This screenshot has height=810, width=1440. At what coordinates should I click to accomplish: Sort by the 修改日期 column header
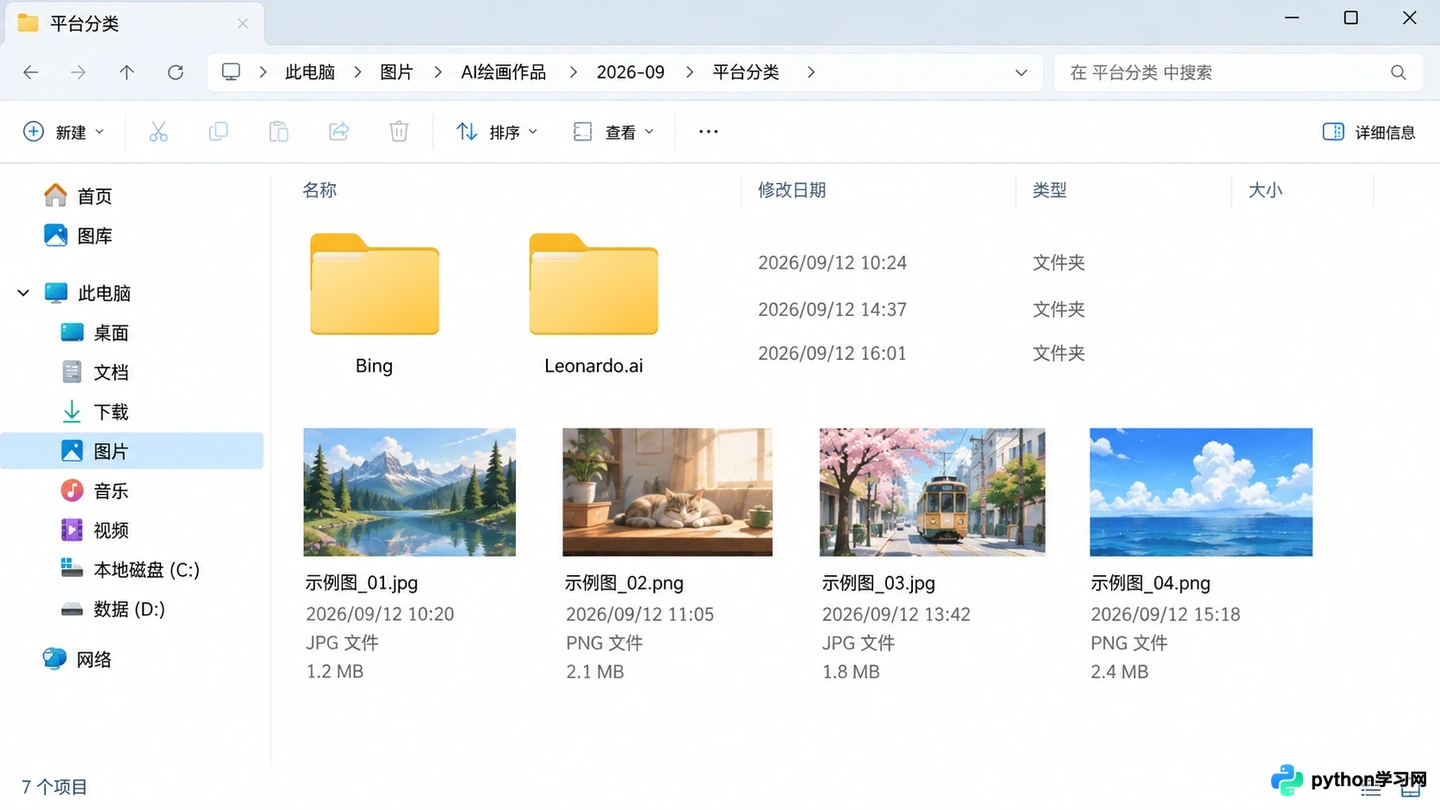coord(792,190)
